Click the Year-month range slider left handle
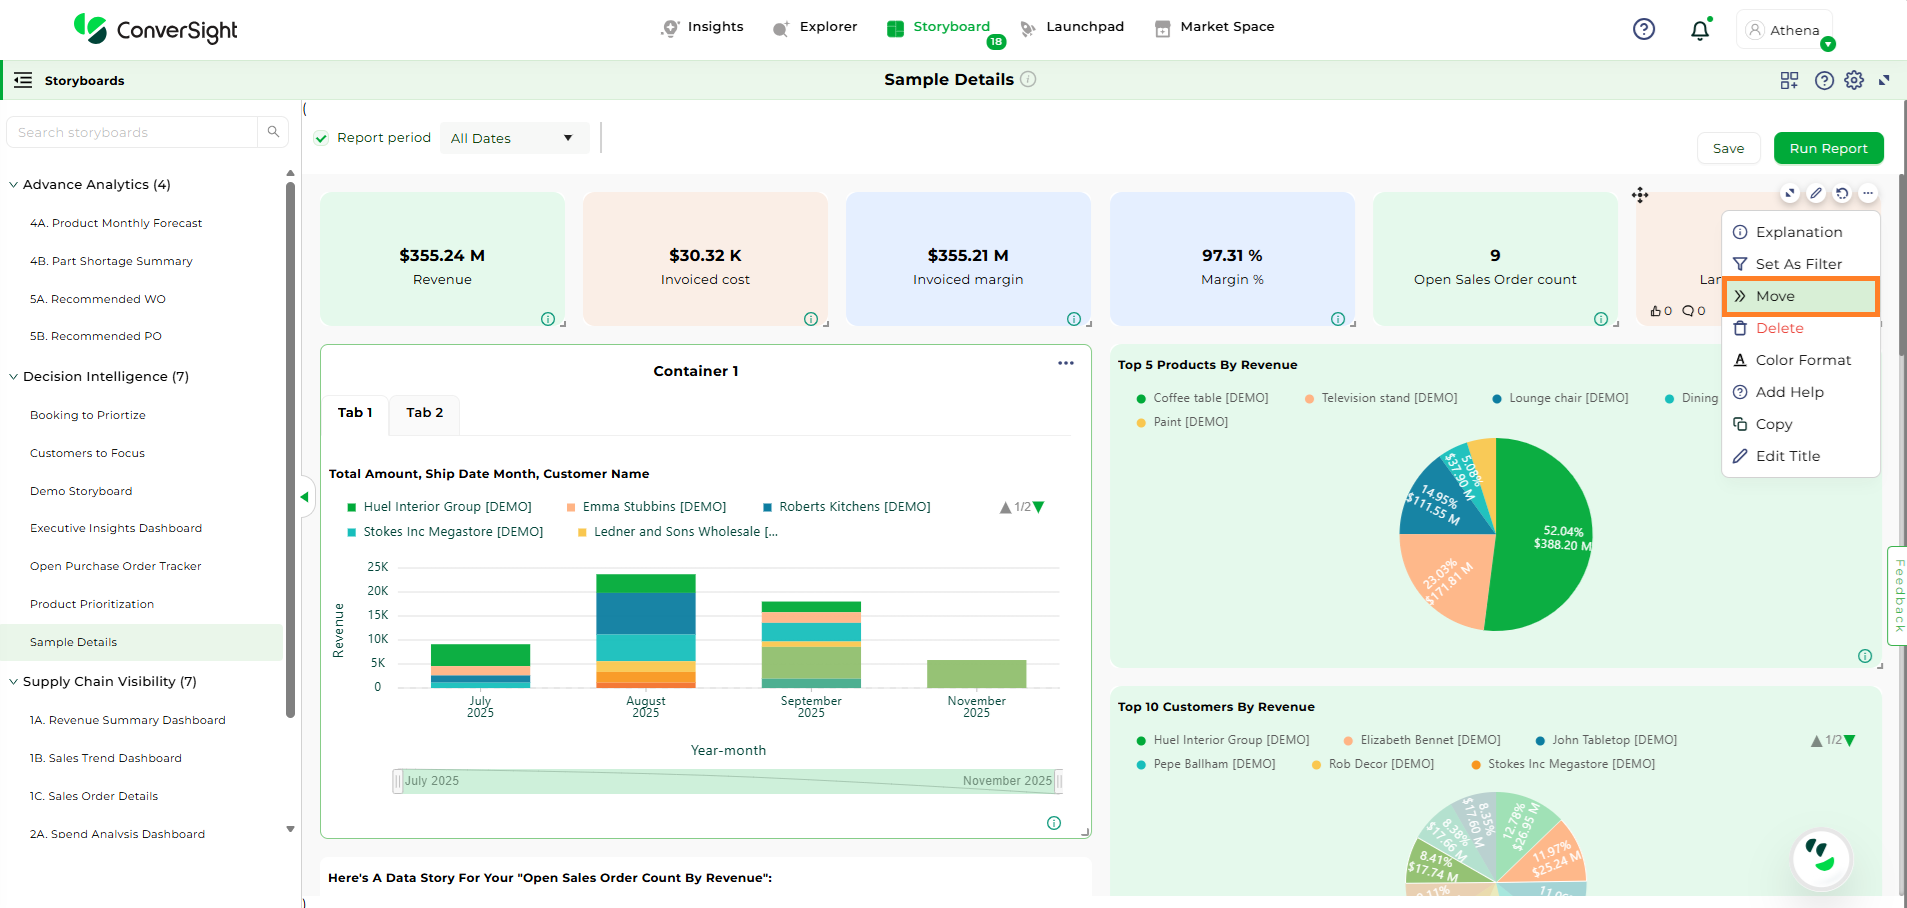 click(x=398, y=781)
